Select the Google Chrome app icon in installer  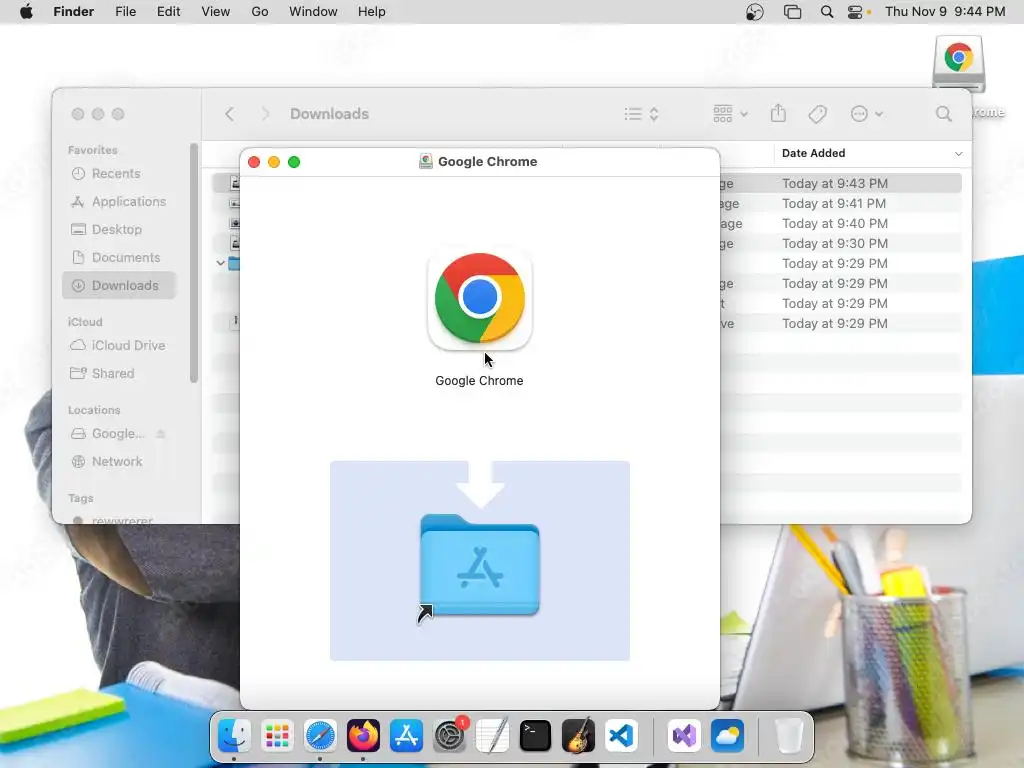(479, 299)
